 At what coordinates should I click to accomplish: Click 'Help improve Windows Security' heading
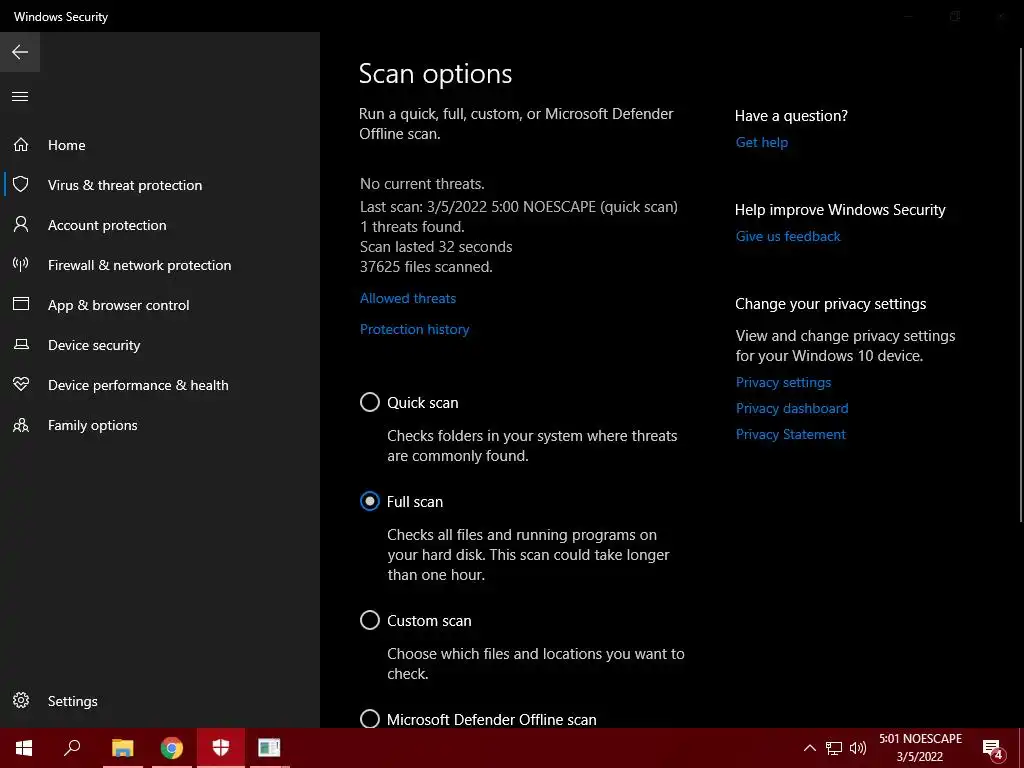[x=840, y=210]
